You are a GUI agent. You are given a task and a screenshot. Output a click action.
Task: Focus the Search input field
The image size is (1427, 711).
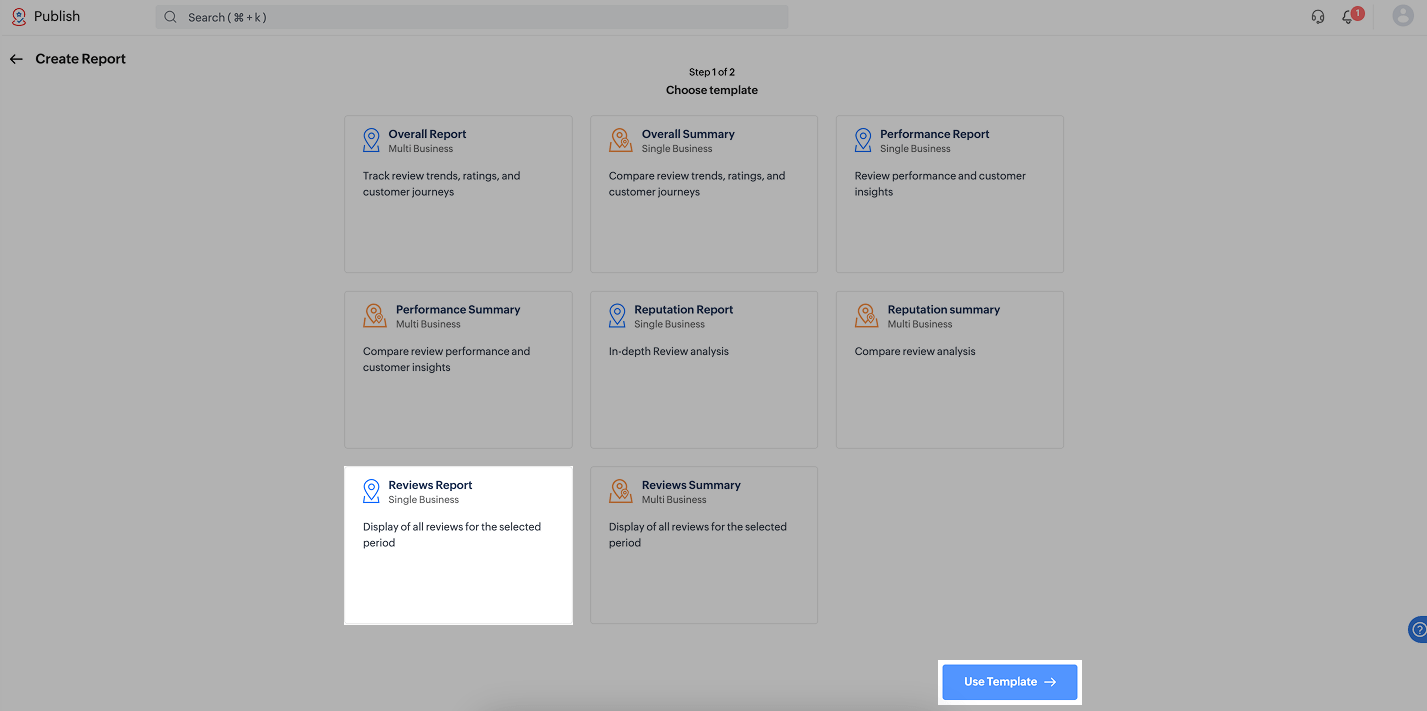(x=472, y=17)
